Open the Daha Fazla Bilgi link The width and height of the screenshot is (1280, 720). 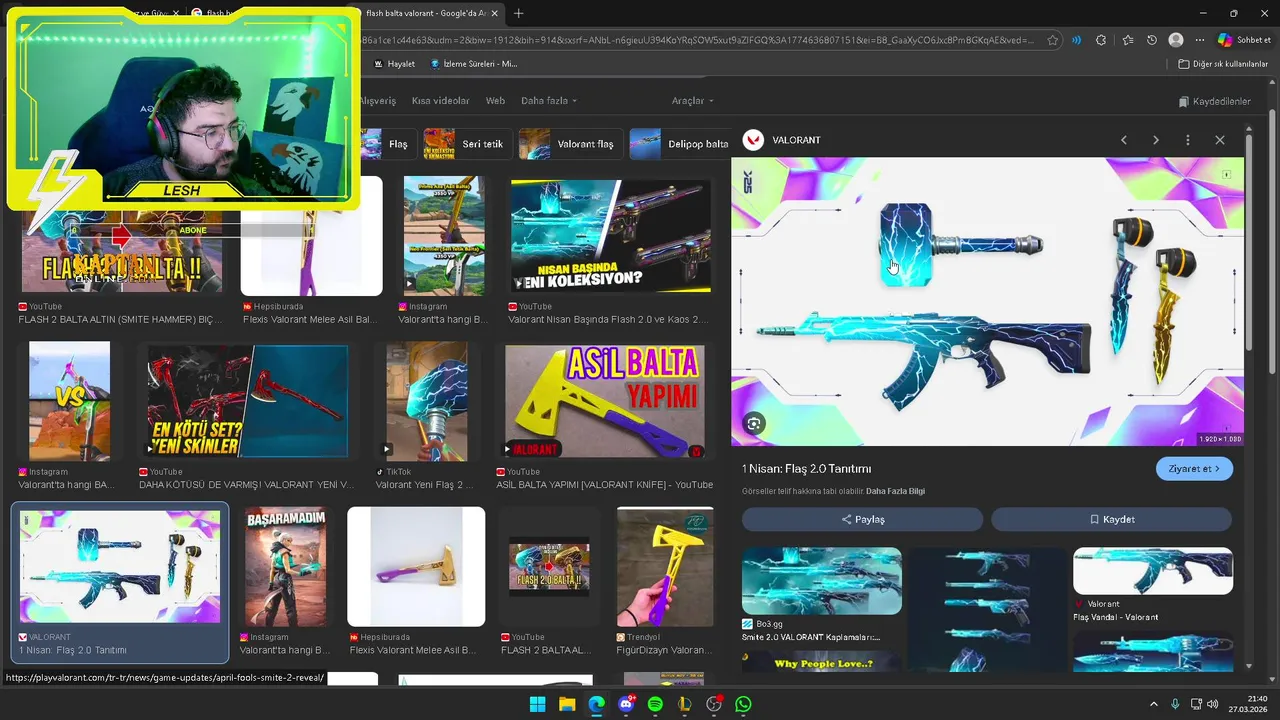point(895,491)
